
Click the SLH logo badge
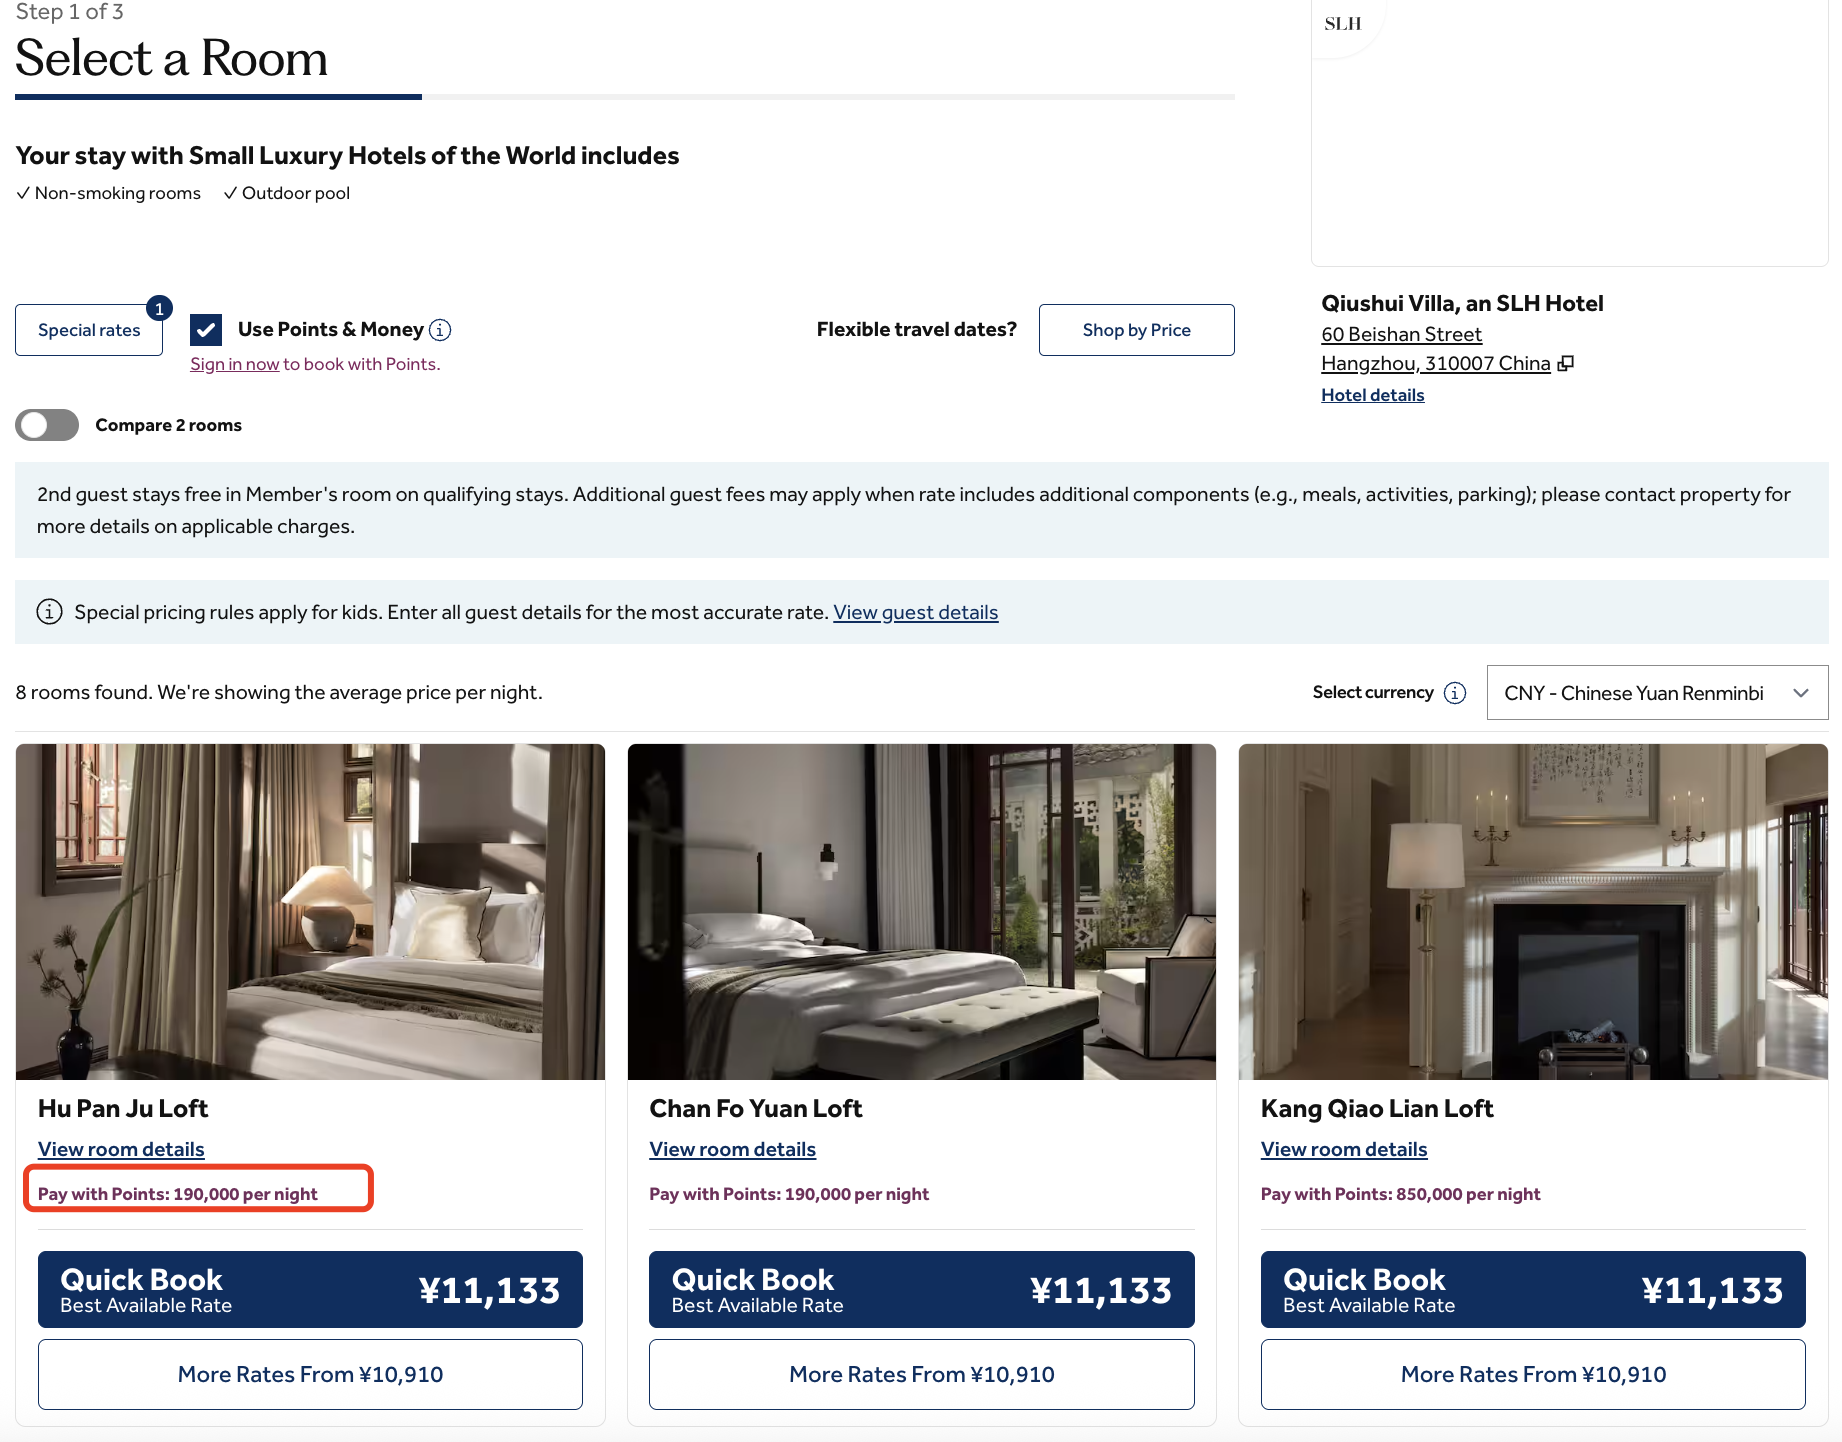(x=1343, y=24)
